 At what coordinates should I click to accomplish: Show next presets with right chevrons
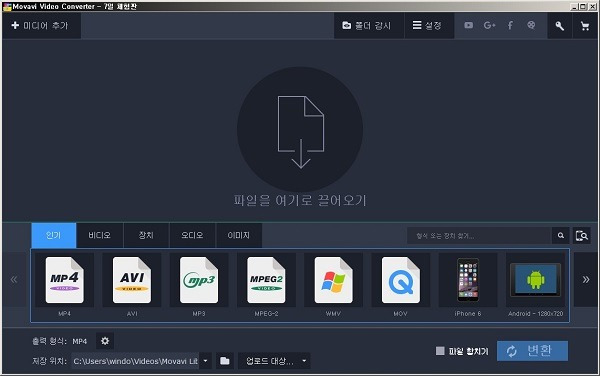pyautogui.click(x=586, y=280)
